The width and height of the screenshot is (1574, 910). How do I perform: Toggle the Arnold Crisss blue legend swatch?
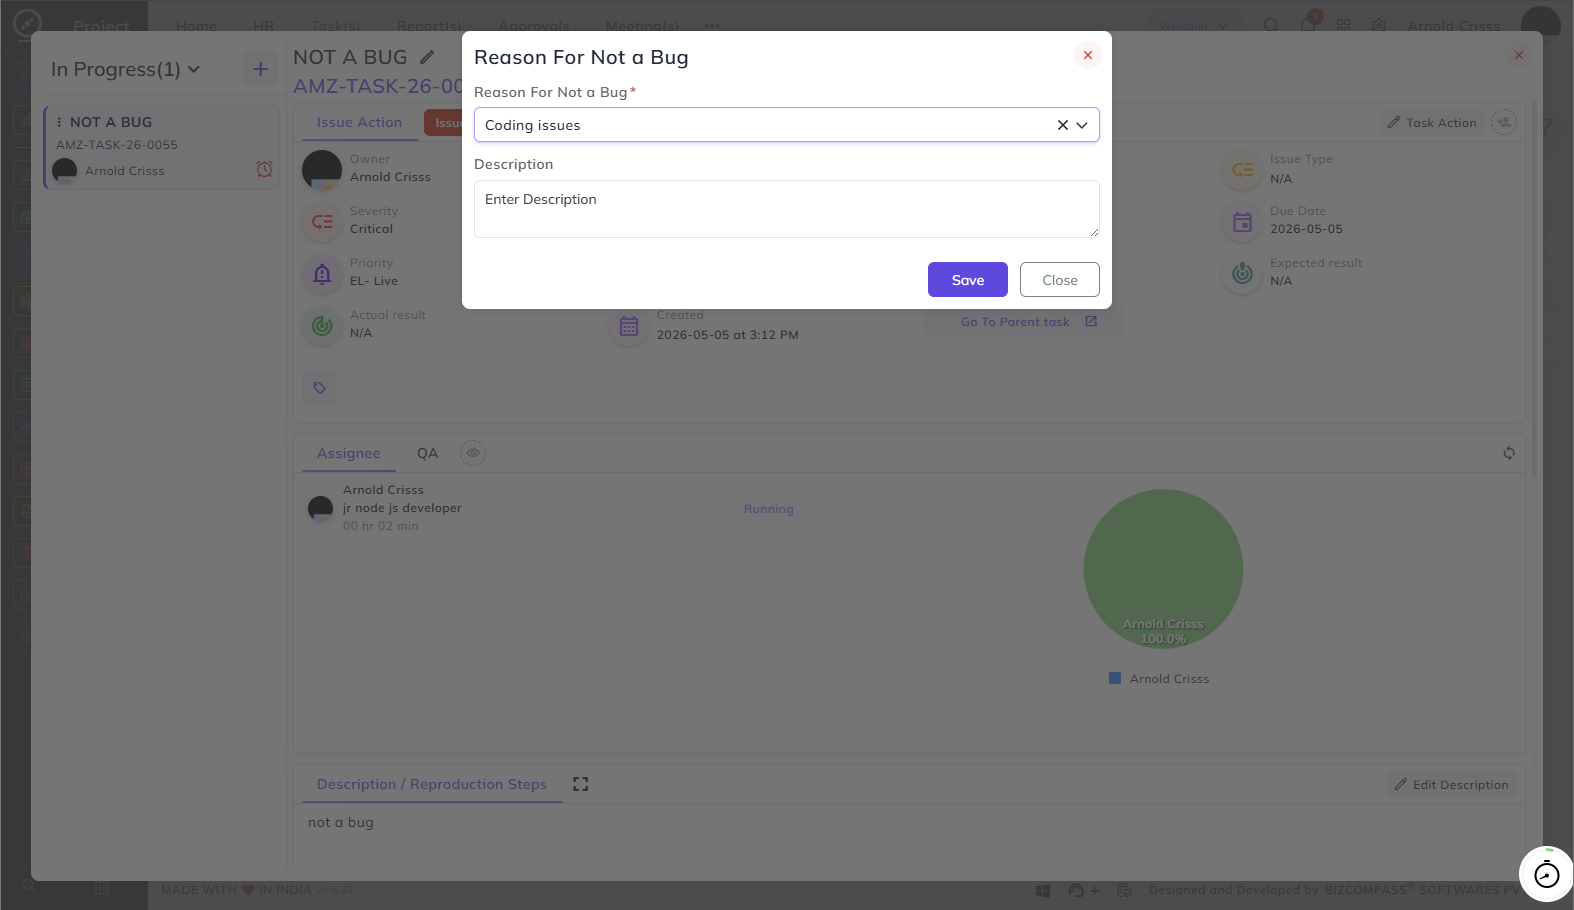pyautogui.click(x=1115, y=678)
